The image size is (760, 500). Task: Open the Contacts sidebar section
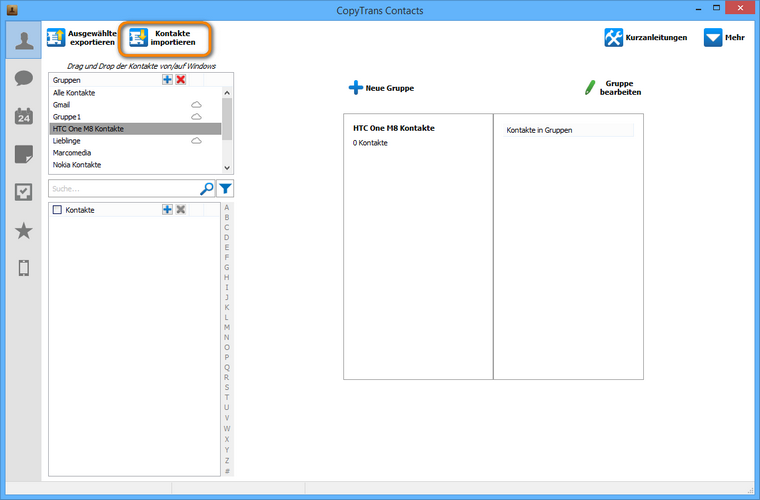24,40
